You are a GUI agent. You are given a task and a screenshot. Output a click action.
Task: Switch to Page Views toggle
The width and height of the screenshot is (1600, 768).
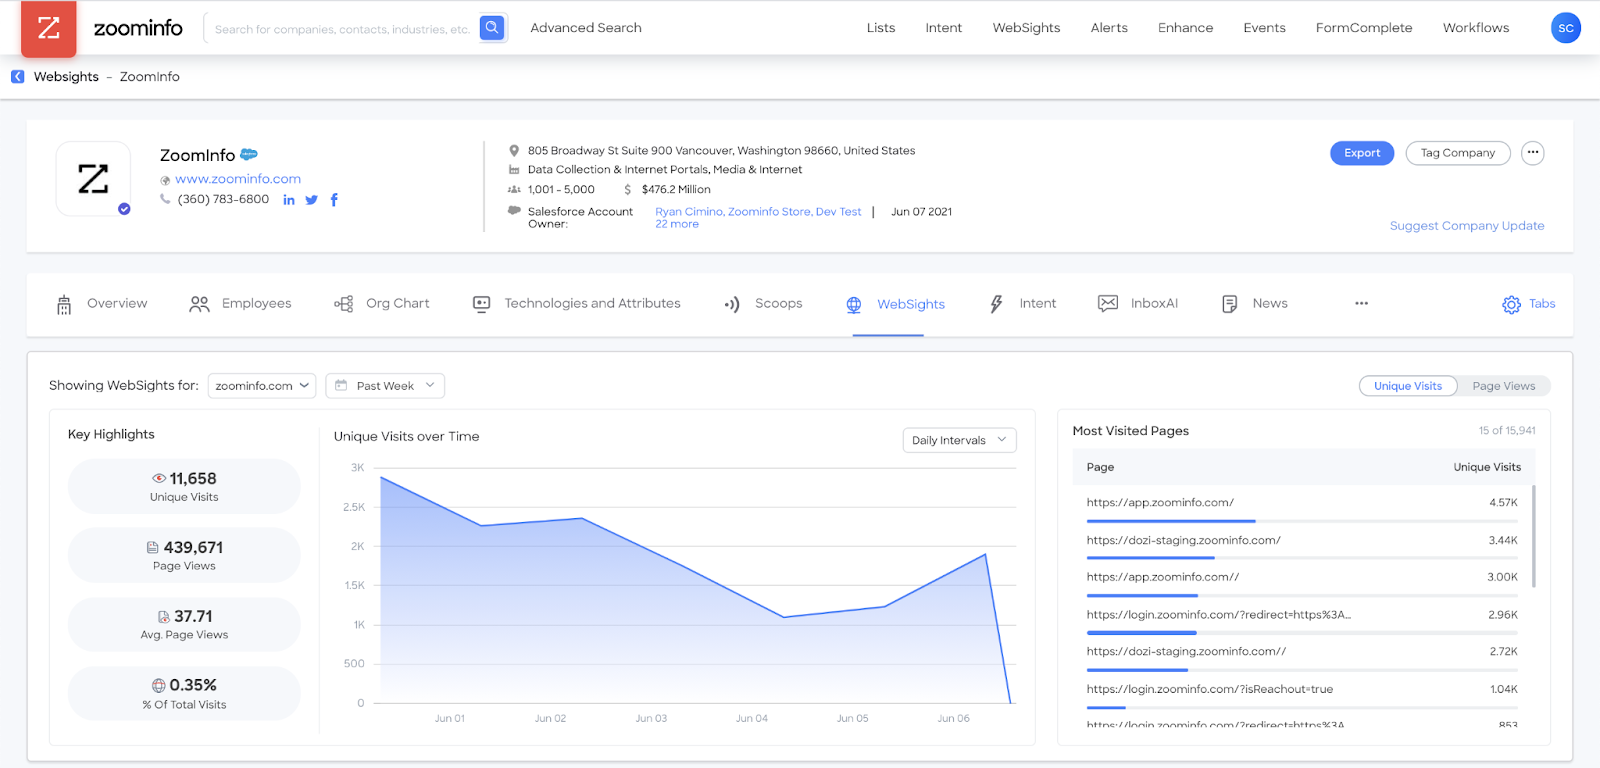[x=1503, y=386]
